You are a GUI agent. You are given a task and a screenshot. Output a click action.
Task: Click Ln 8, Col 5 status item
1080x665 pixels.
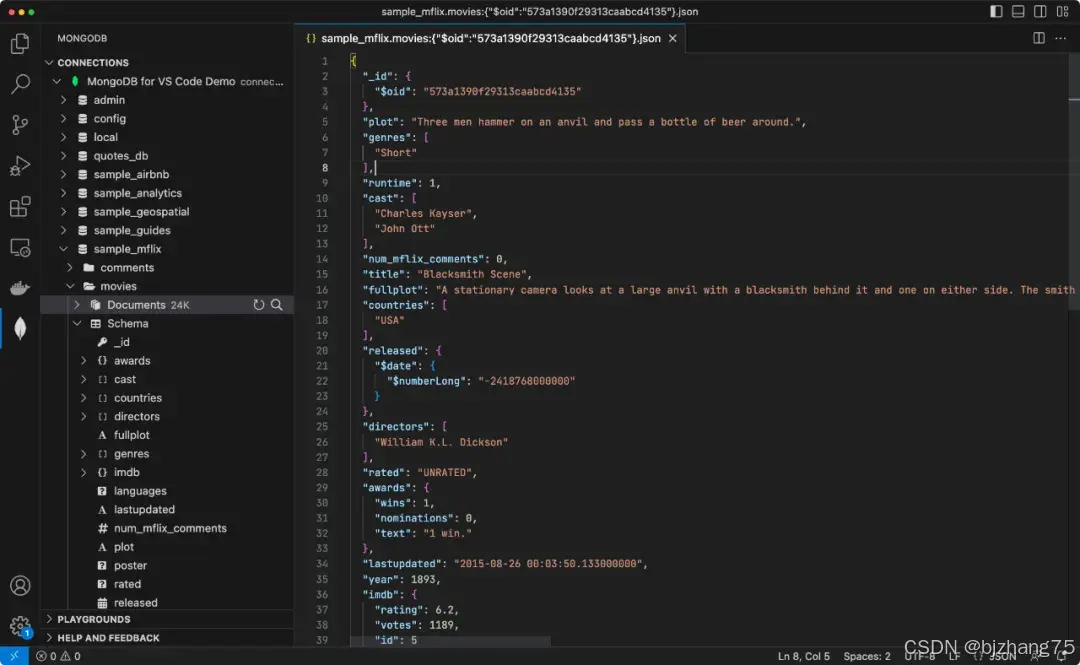coord(803,656)
